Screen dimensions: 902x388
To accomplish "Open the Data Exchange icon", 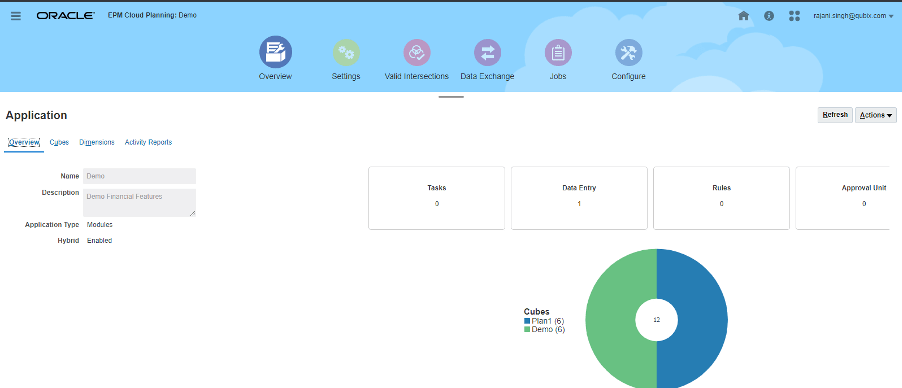I will [487, 53].
